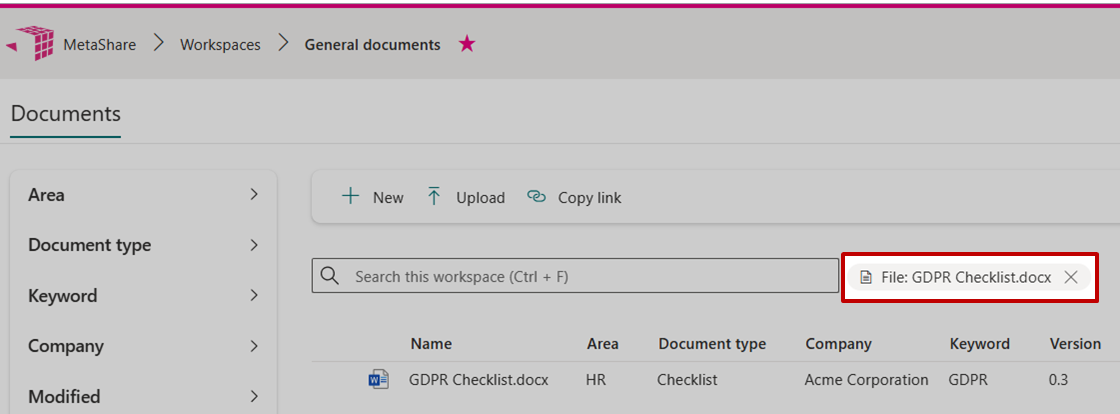1120x414 pixels.
Task: Open the Documents tab
Action: 66,114
